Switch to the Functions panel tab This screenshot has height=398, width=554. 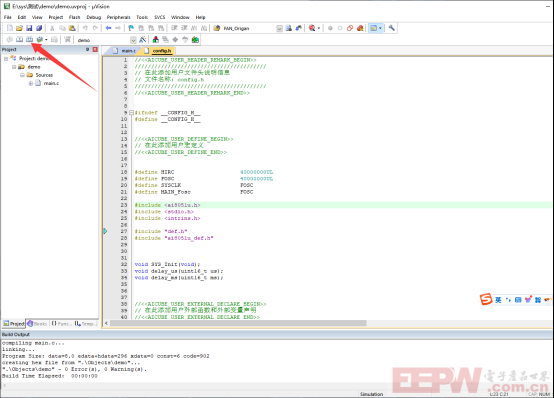point(61,323)
